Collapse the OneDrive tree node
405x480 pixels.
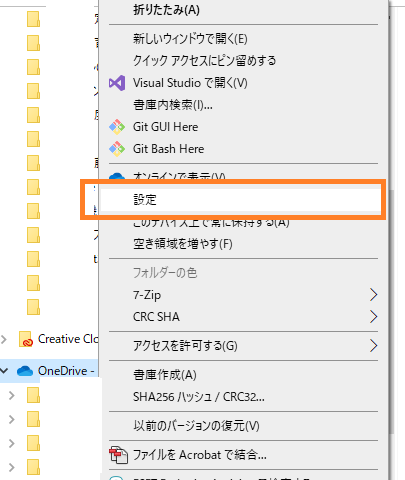click(x=4, y=371)
